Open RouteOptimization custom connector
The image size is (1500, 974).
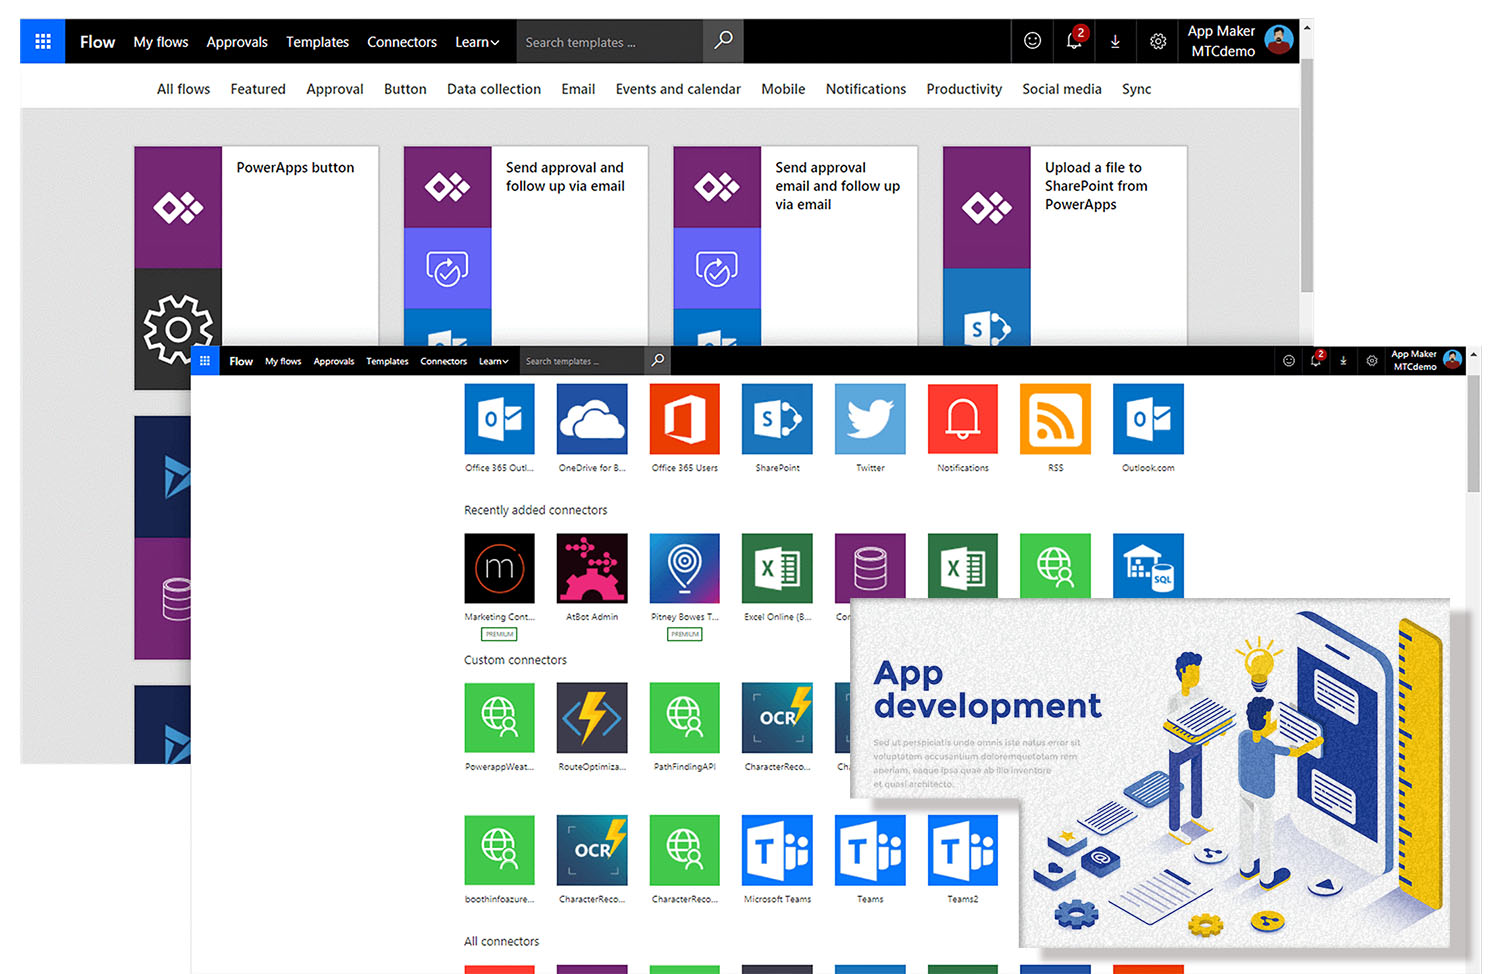click(x=592, y=718)
